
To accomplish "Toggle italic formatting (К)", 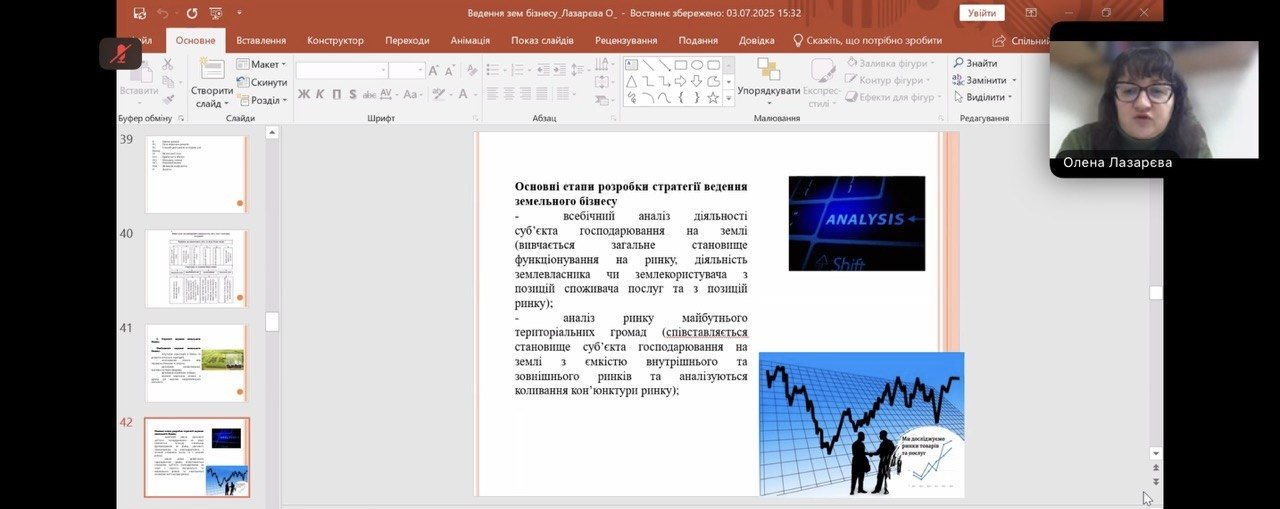I will click(x=319, y=95).
